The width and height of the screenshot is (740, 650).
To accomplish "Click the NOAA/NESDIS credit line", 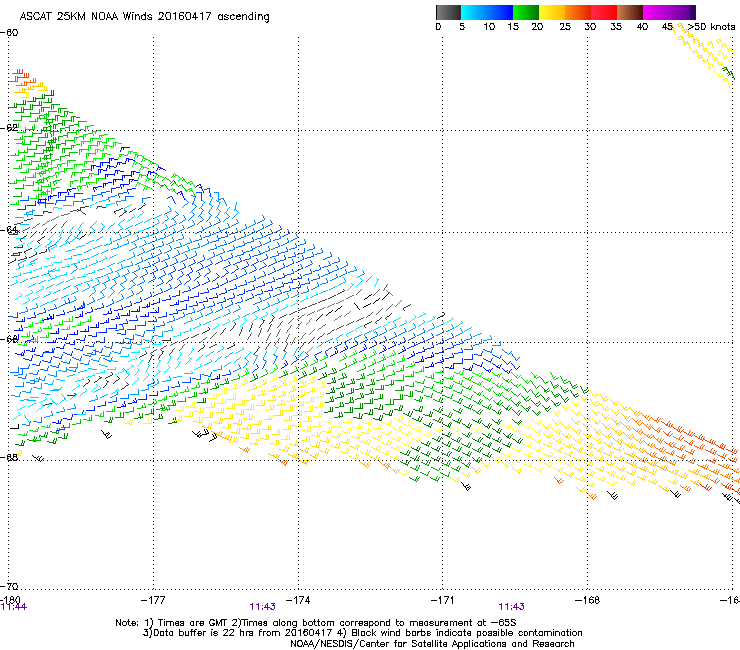I will click(432, 644).
